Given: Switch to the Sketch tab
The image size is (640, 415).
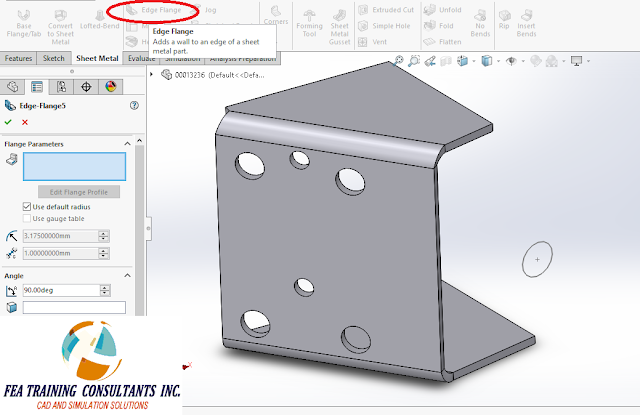Looking at the screenshot, I should (53, 58).
